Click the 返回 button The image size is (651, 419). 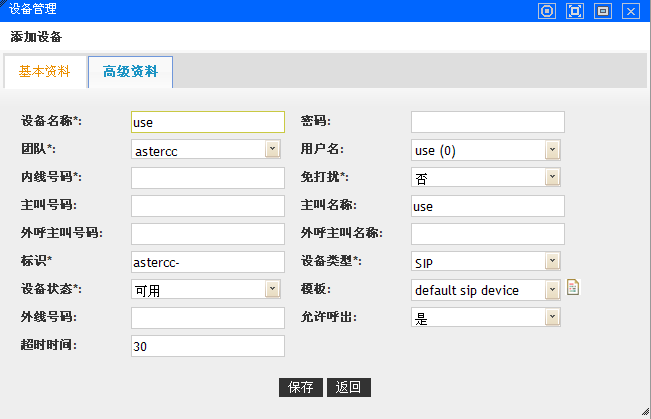coord(348,387)
